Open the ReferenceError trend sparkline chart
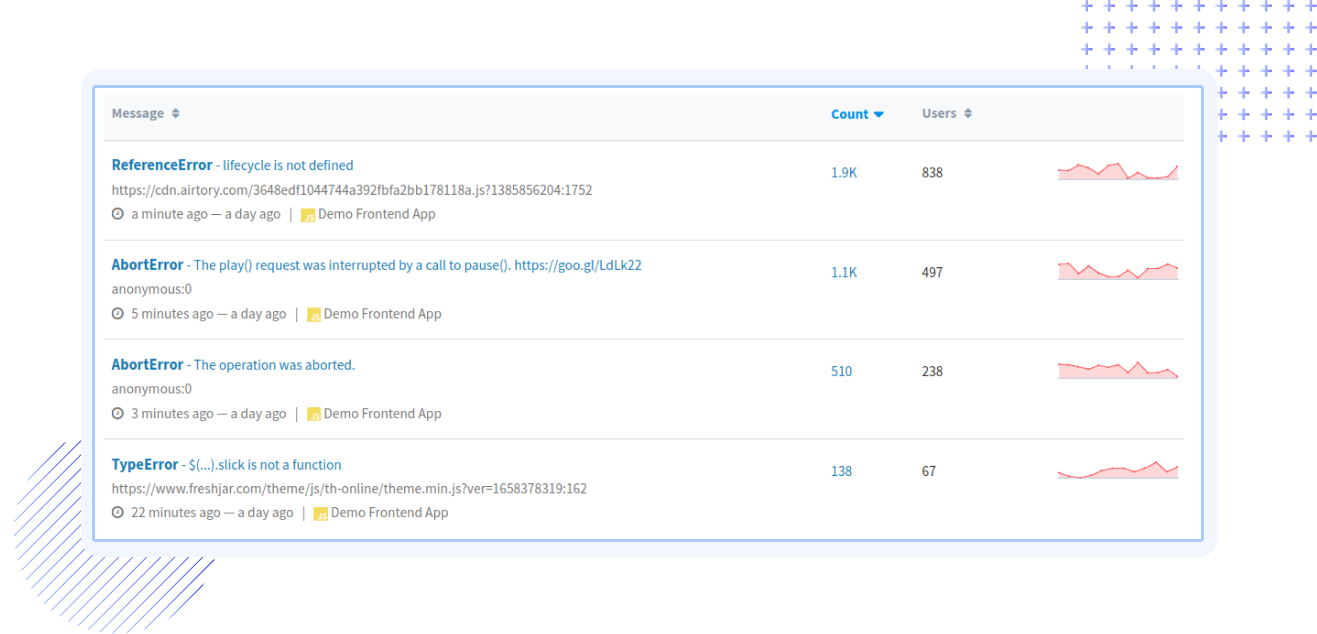This screenshot has height=634, width=1317. (x=1118, y=171)
